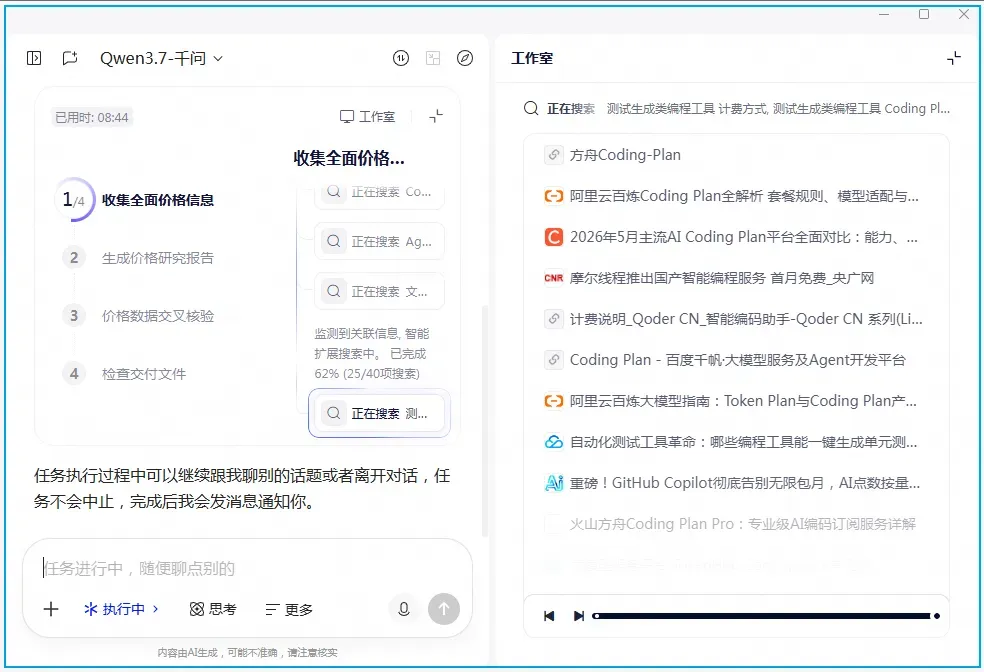Open the 更多 options menu
The width and height of the screenshot is (984, 672).
click(289, 609)
